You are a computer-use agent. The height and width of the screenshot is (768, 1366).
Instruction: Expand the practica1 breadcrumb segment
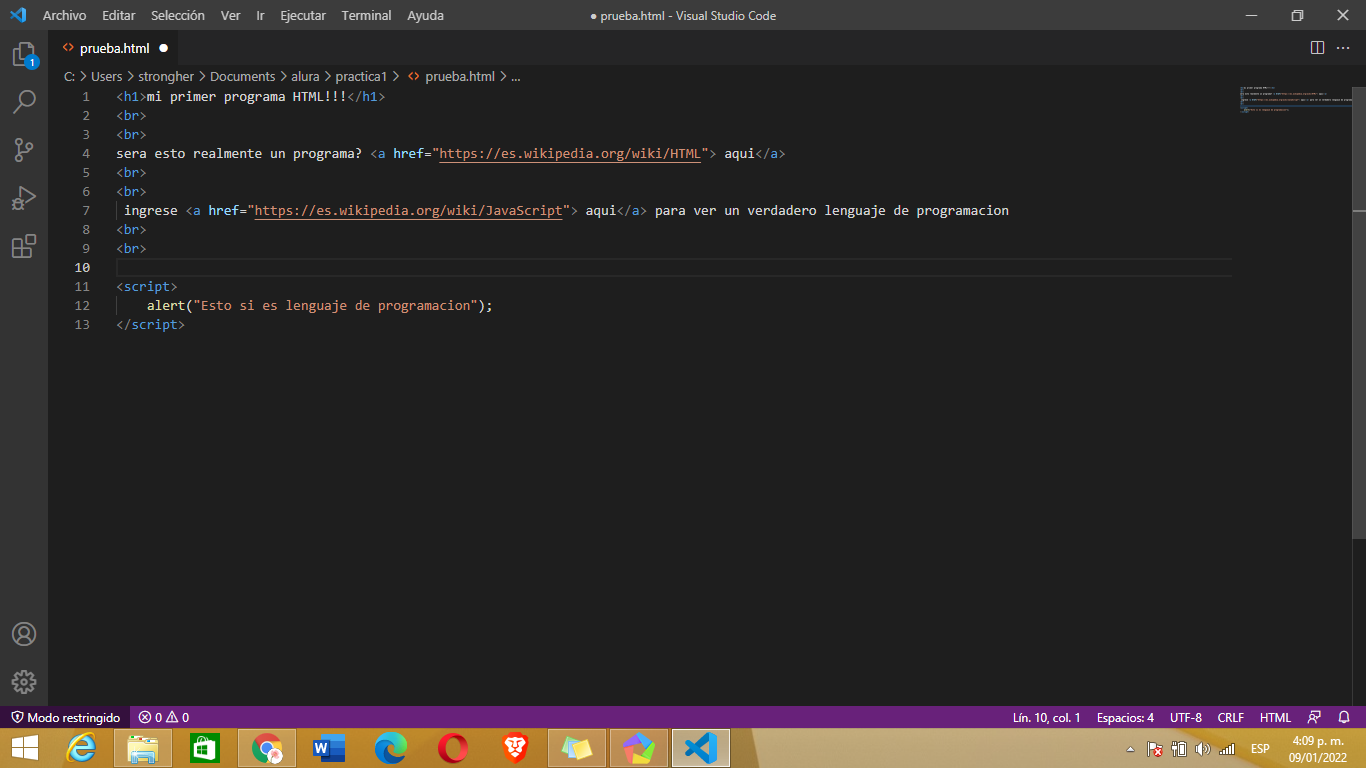(x=361, y=76)
